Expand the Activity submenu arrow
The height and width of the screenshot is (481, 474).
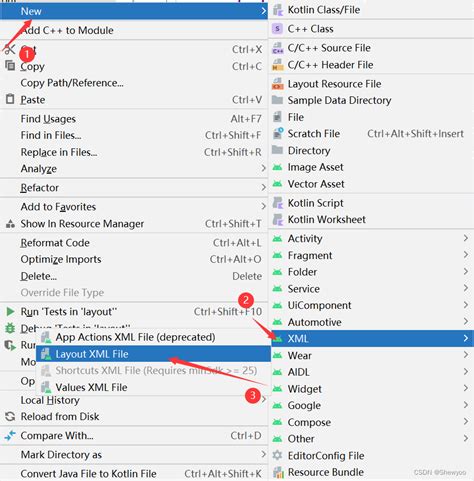pyautogui.click(x=466, y=238)
